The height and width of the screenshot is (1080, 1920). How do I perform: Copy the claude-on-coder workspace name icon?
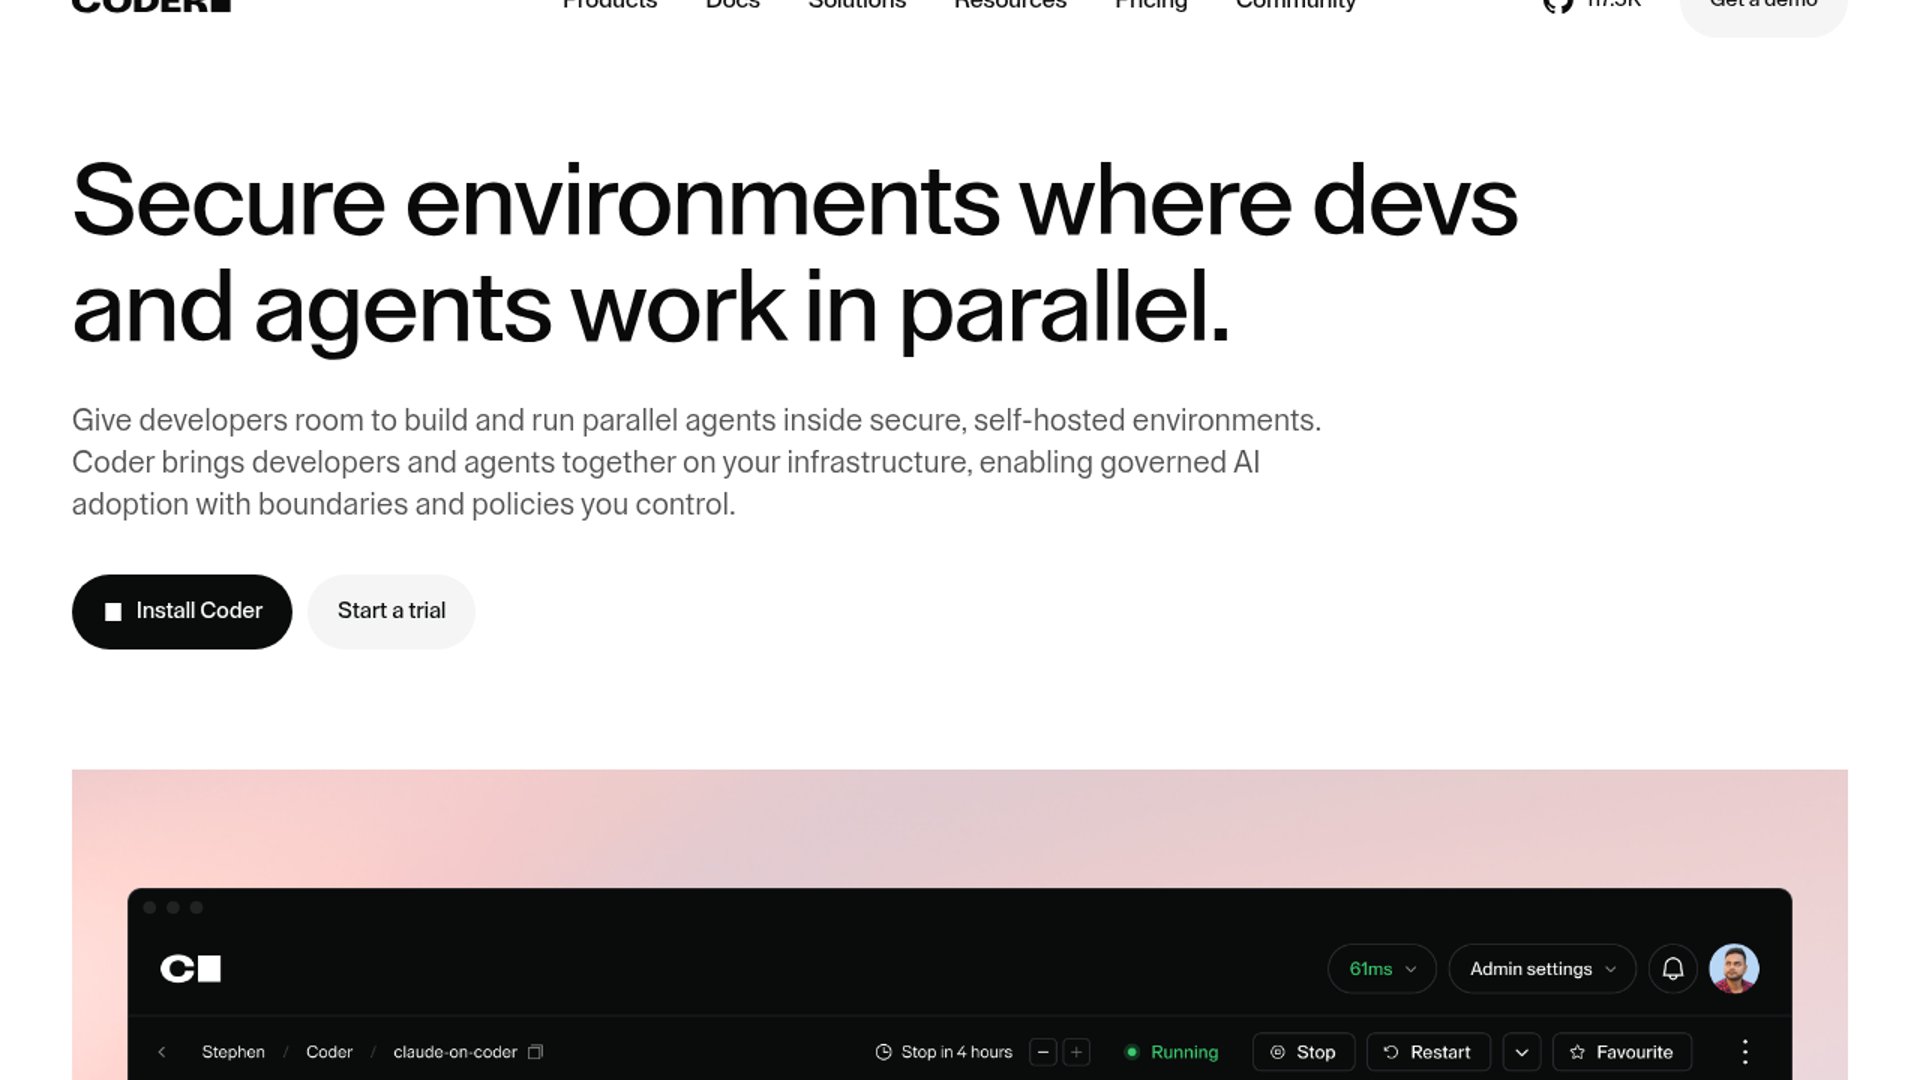tap(536, 1052)
